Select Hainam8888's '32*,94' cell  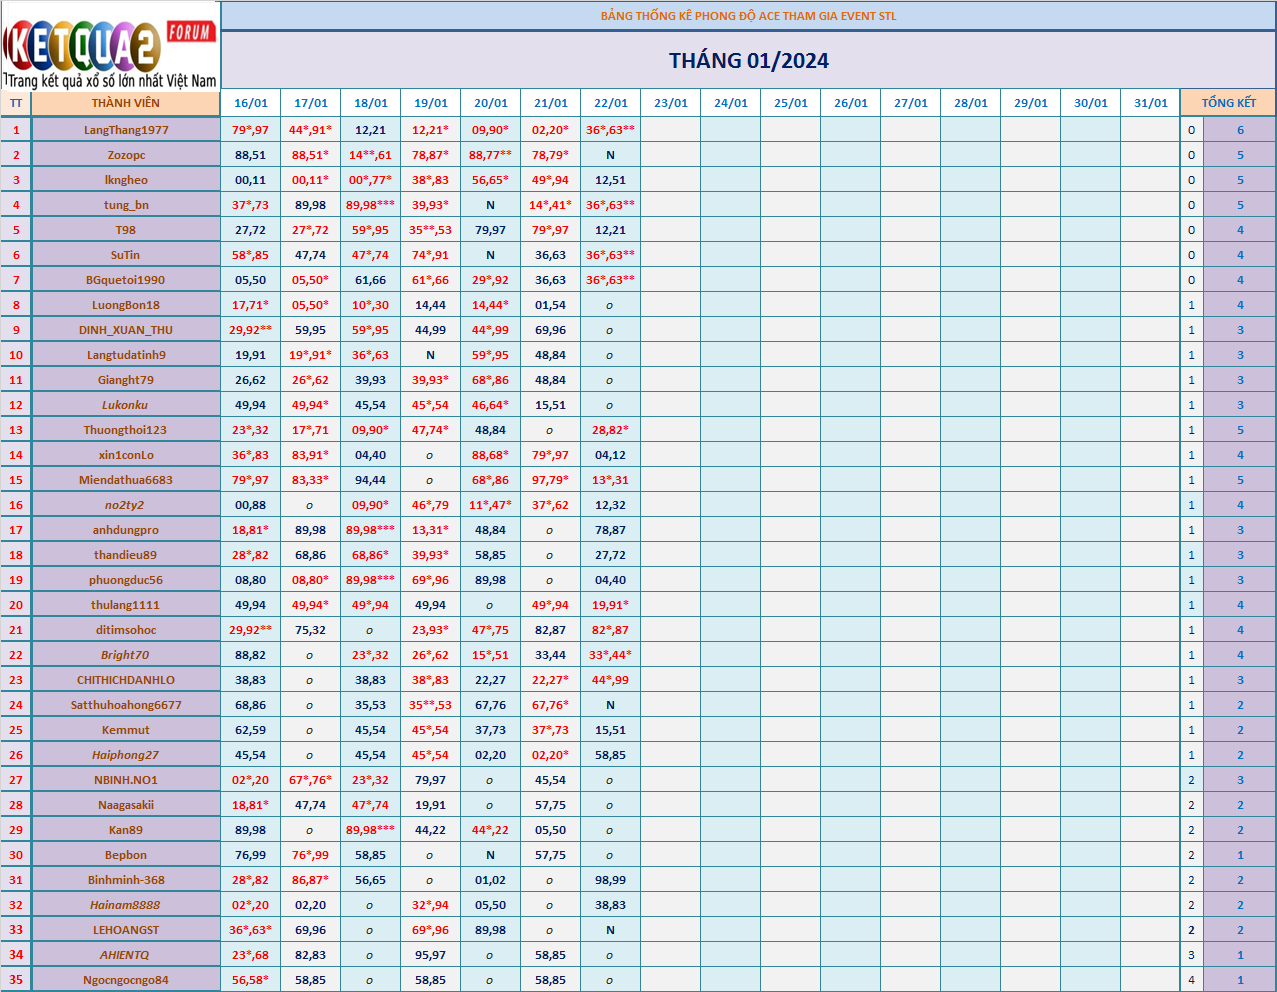[x=431, y=905]
